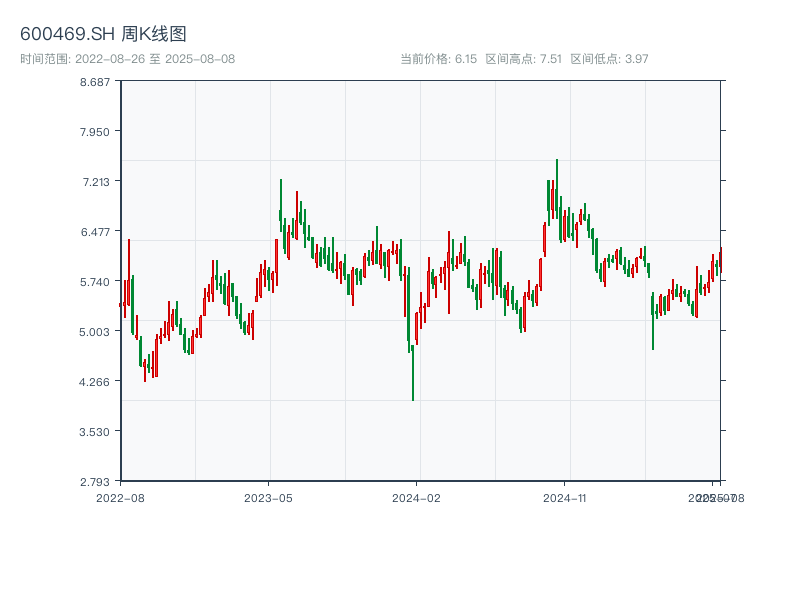
Task: Click the period high label 区间高点: 7.51
Action: pyautogui.click(x=523, y=59)
